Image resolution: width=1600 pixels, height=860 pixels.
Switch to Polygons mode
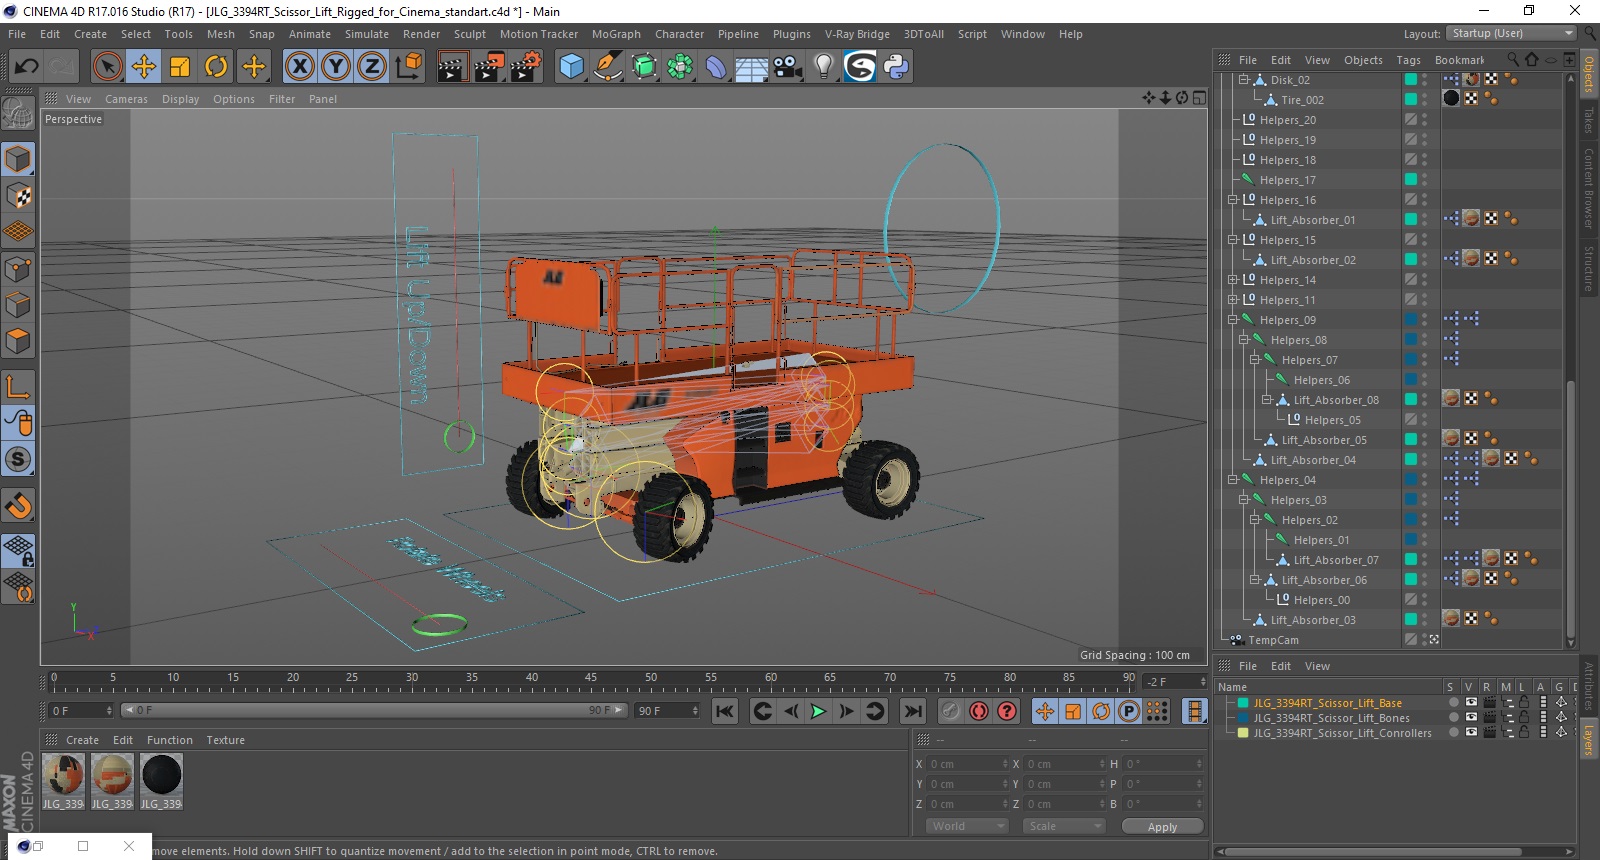click(x=18, y=341)
